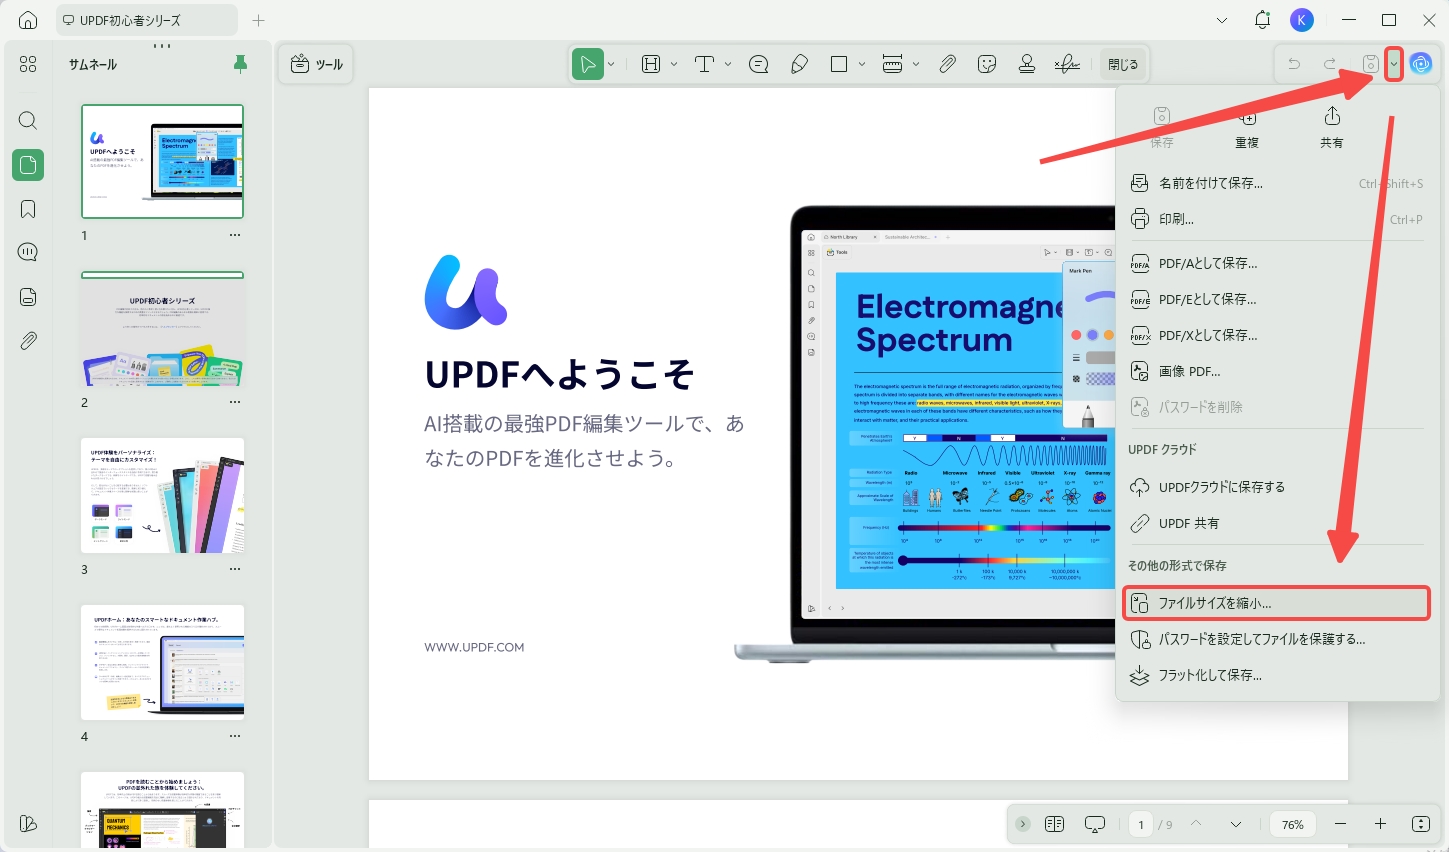
Task: Switch to UPDF初心者シリーズ tab
Action: point(147,20)
